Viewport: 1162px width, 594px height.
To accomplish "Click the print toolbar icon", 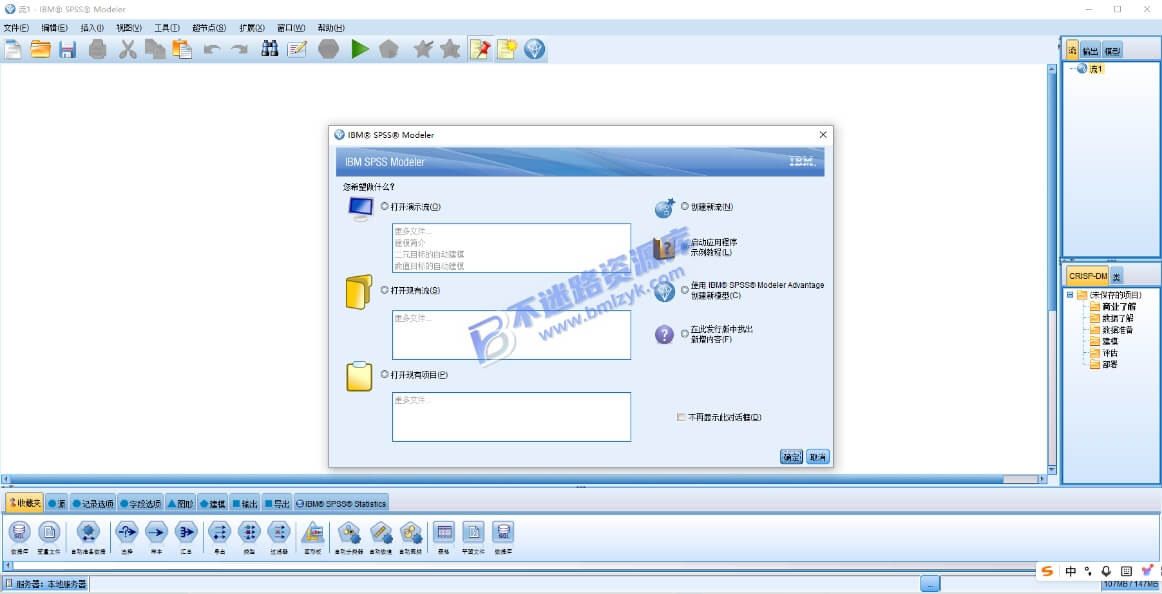I will 98,50.
